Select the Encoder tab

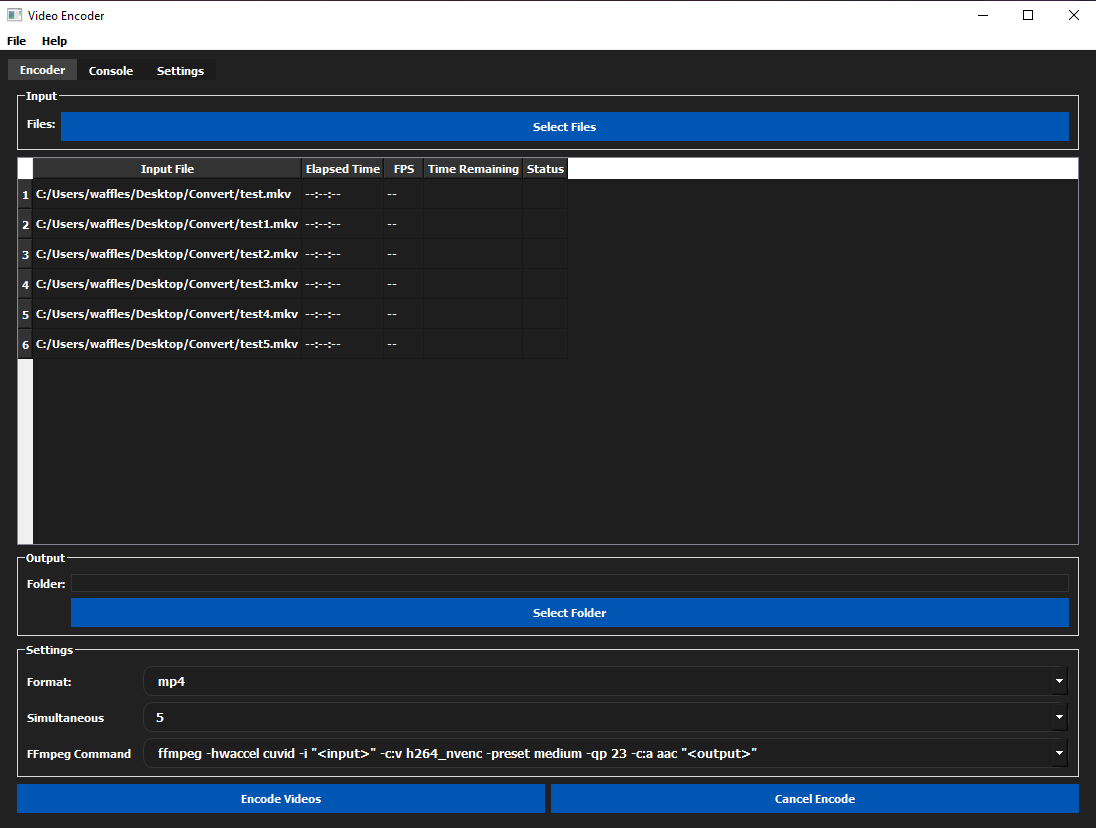42,70
